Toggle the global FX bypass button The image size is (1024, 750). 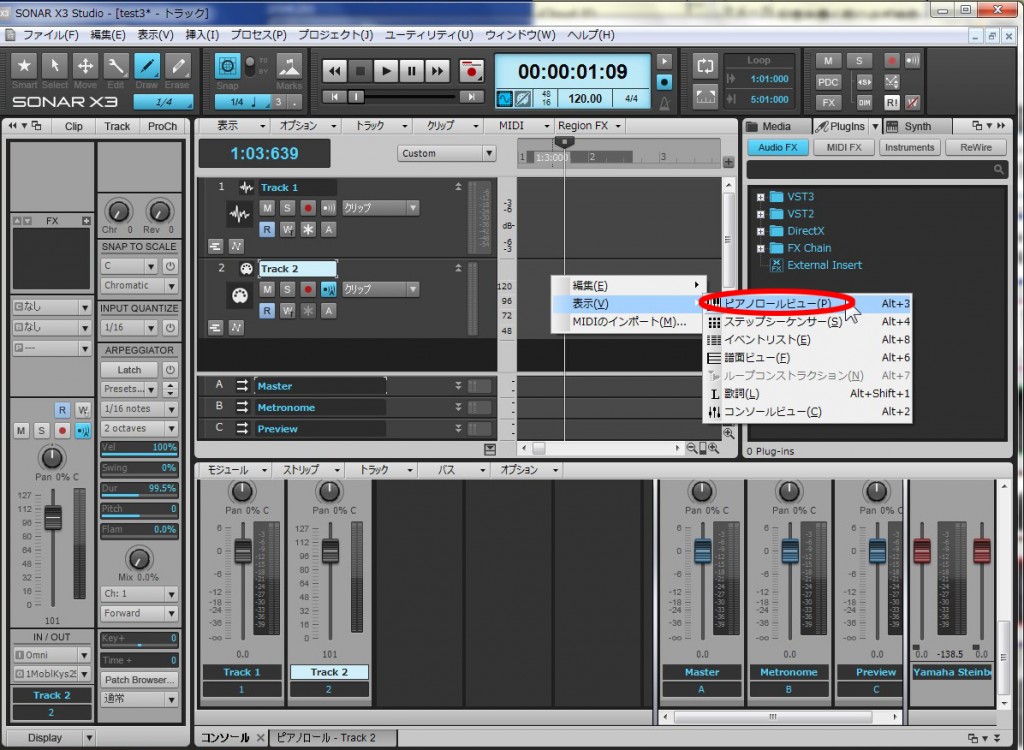pos(827,103)
